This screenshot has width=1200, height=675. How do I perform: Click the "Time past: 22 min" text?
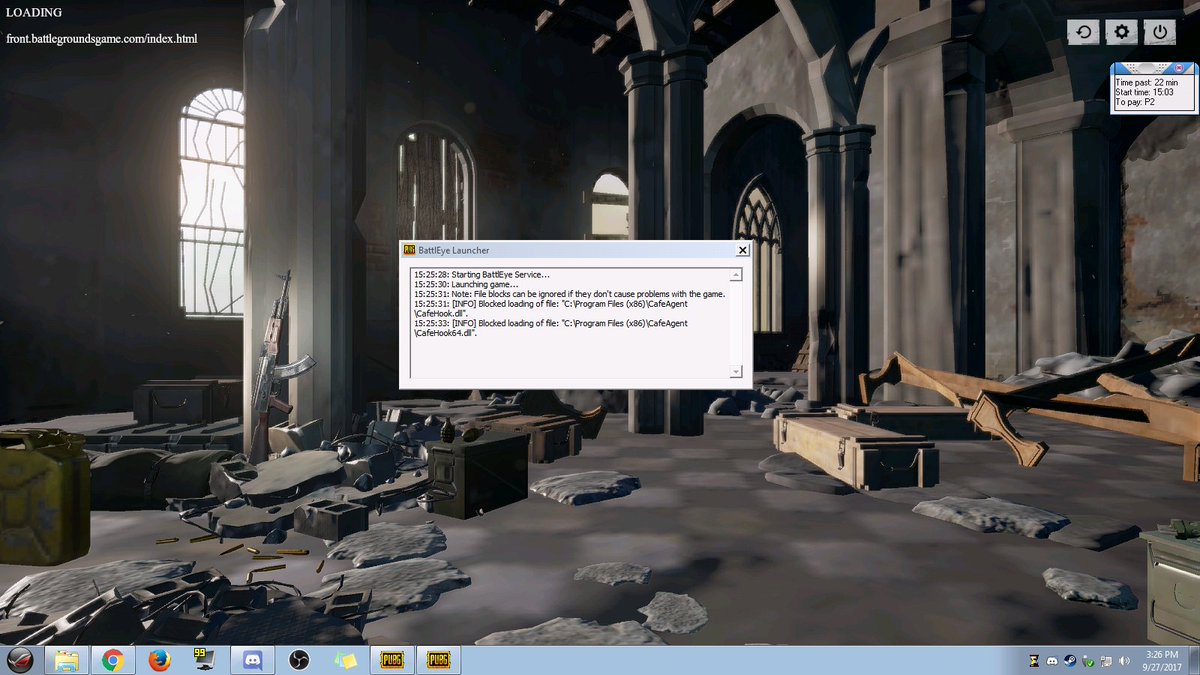(x=1147, y=82)
